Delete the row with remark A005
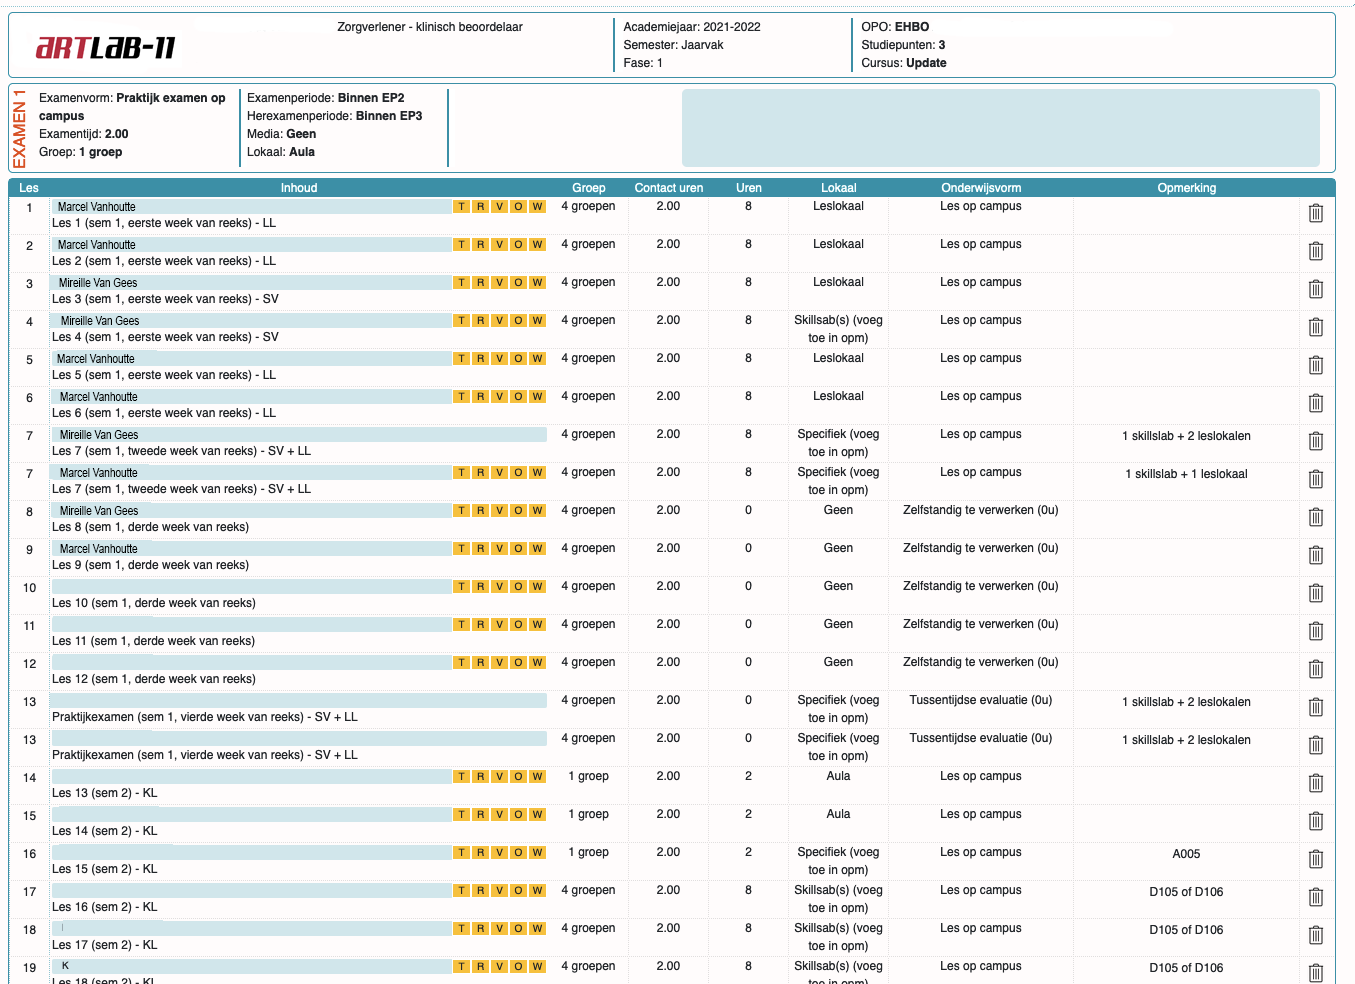This screenshot has height=984, width=1355. (1315, 859)
